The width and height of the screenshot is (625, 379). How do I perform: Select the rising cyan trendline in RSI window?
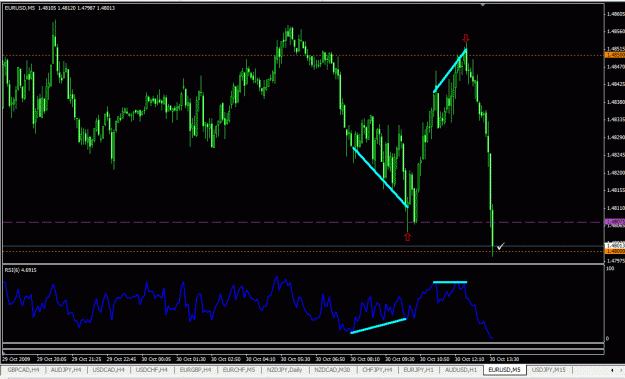point(378,326)
